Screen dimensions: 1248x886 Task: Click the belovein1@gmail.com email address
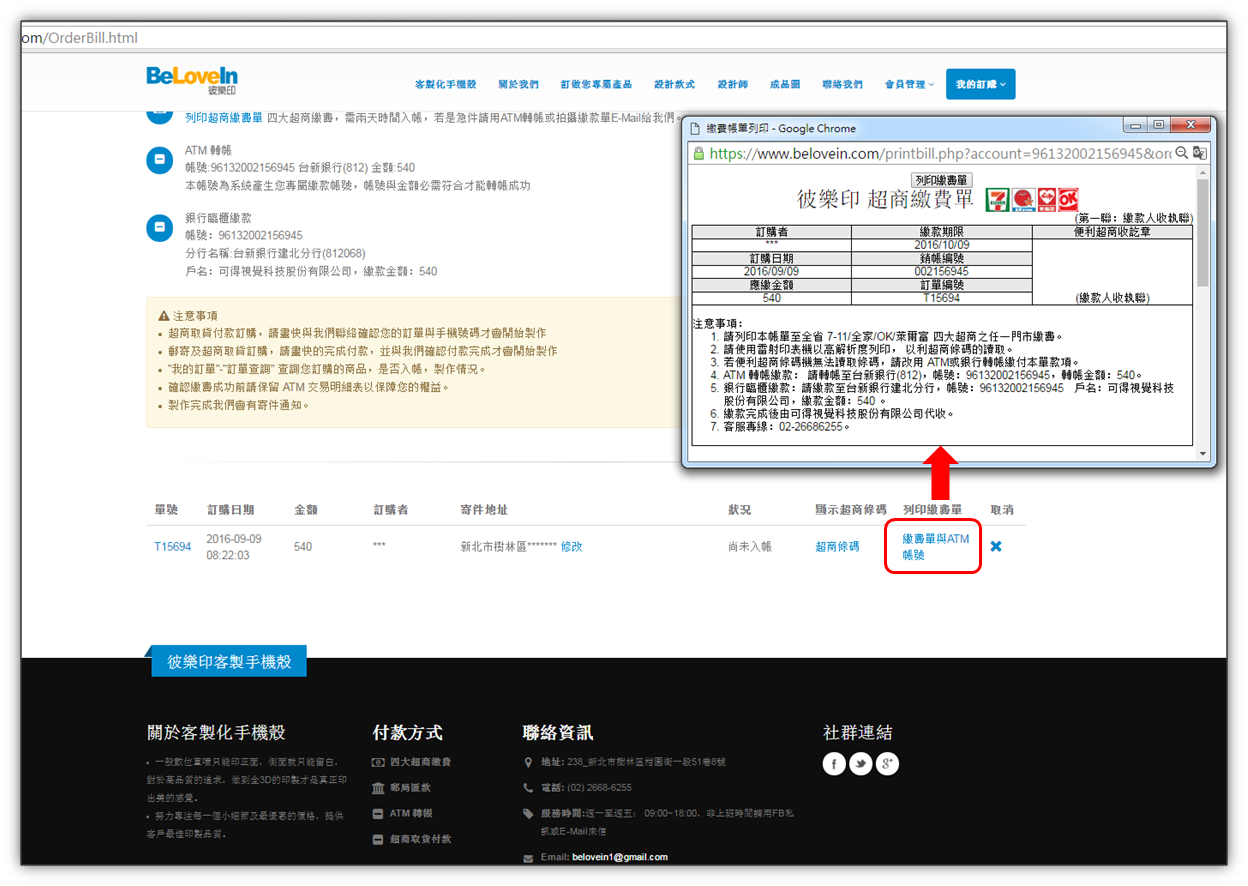pyautogui.click(x=620, y=857)
